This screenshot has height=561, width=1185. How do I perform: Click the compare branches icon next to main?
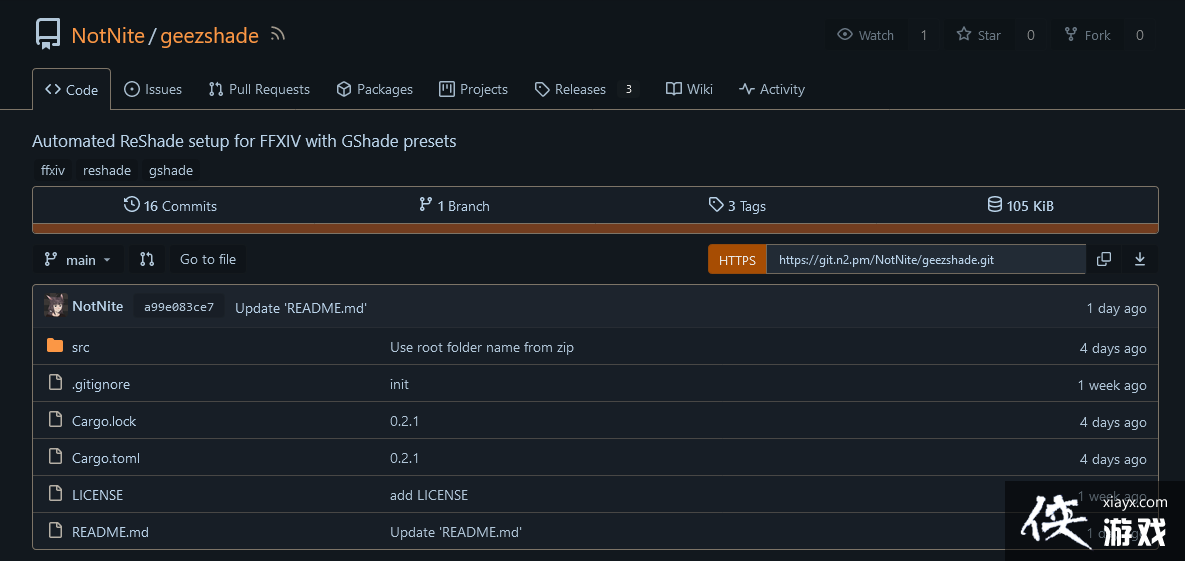(147, 259)
